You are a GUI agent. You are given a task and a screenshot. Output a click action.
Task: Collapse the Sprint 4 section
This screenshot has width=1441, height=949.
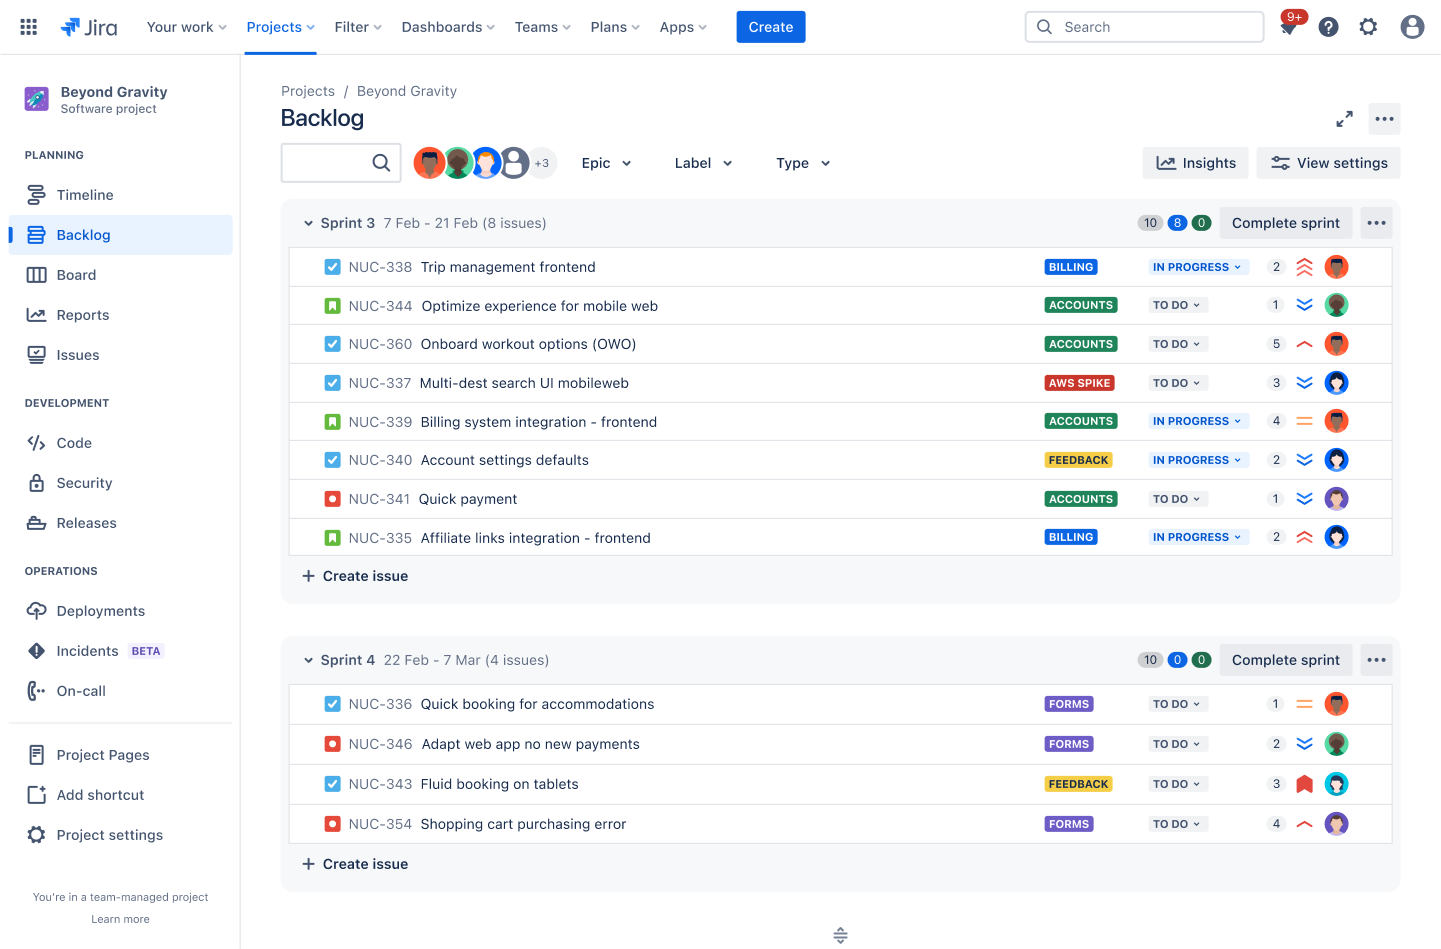pyautogui.click(x=308, y=660)
